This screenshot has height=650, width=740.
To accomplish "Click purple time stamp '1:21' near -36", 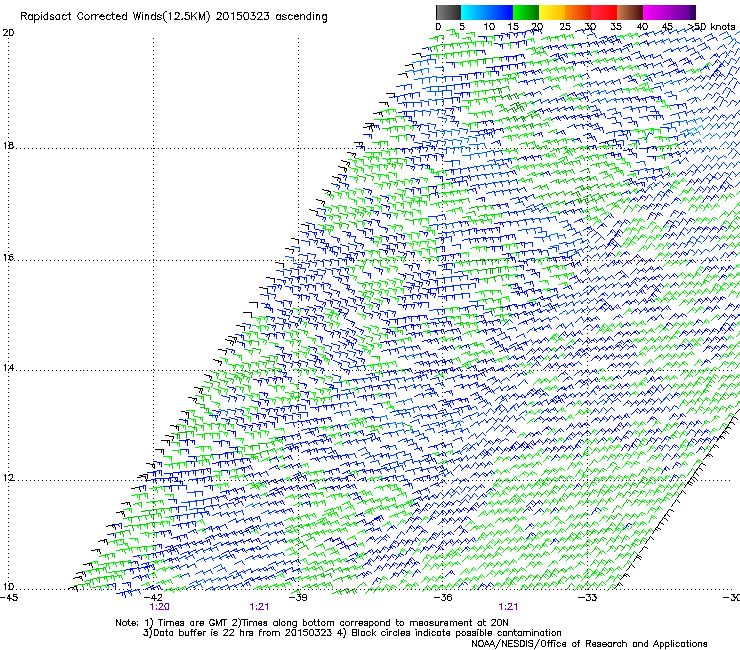I will pyautogui.click(x=508, y=607).
